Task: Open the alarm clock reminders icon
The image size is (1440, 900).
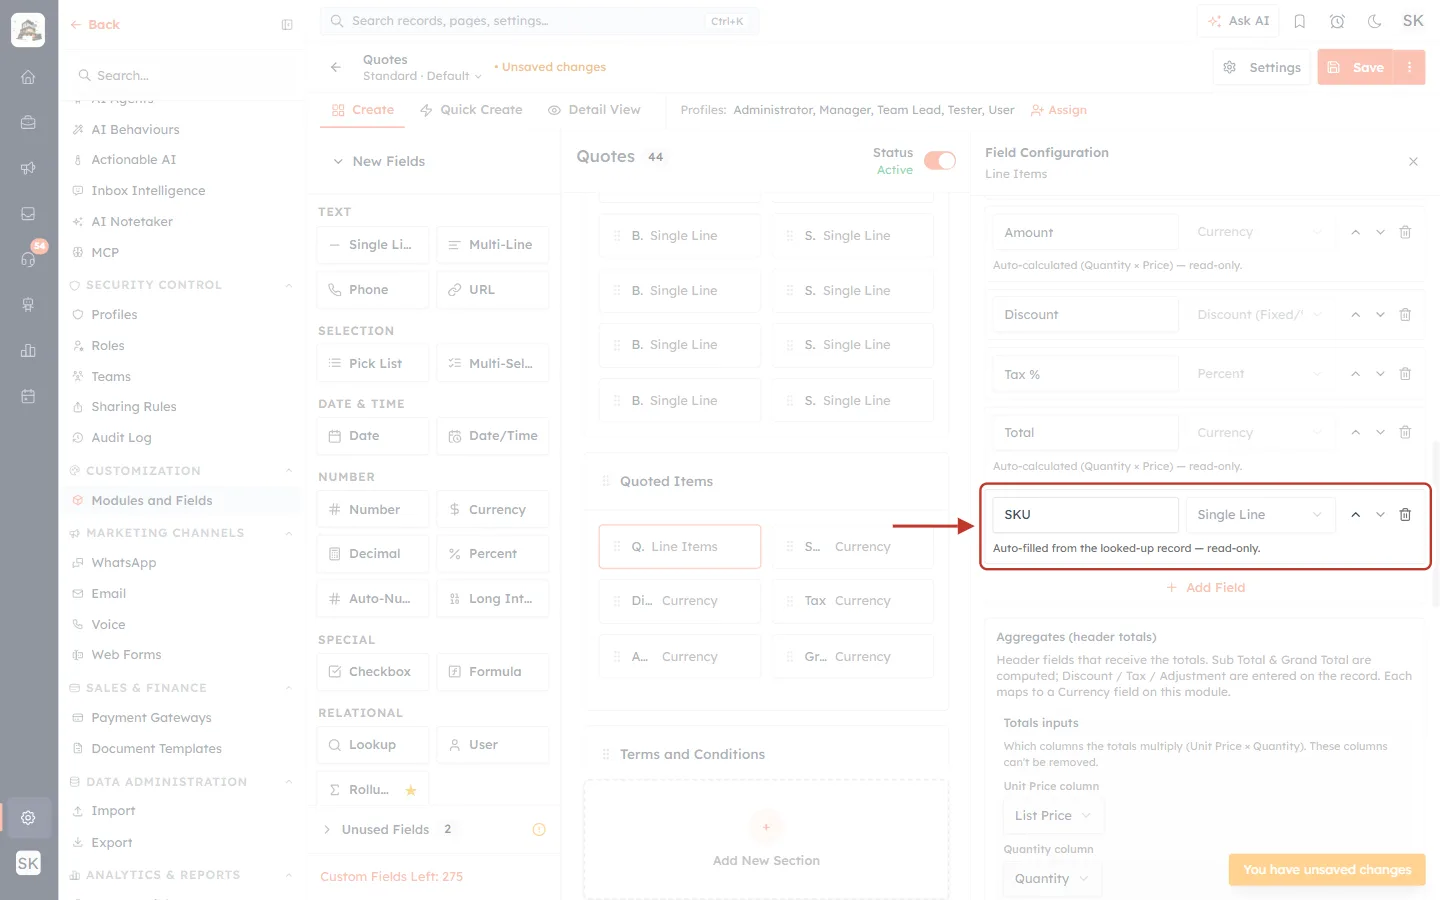Action: (x=1337, y=21)
